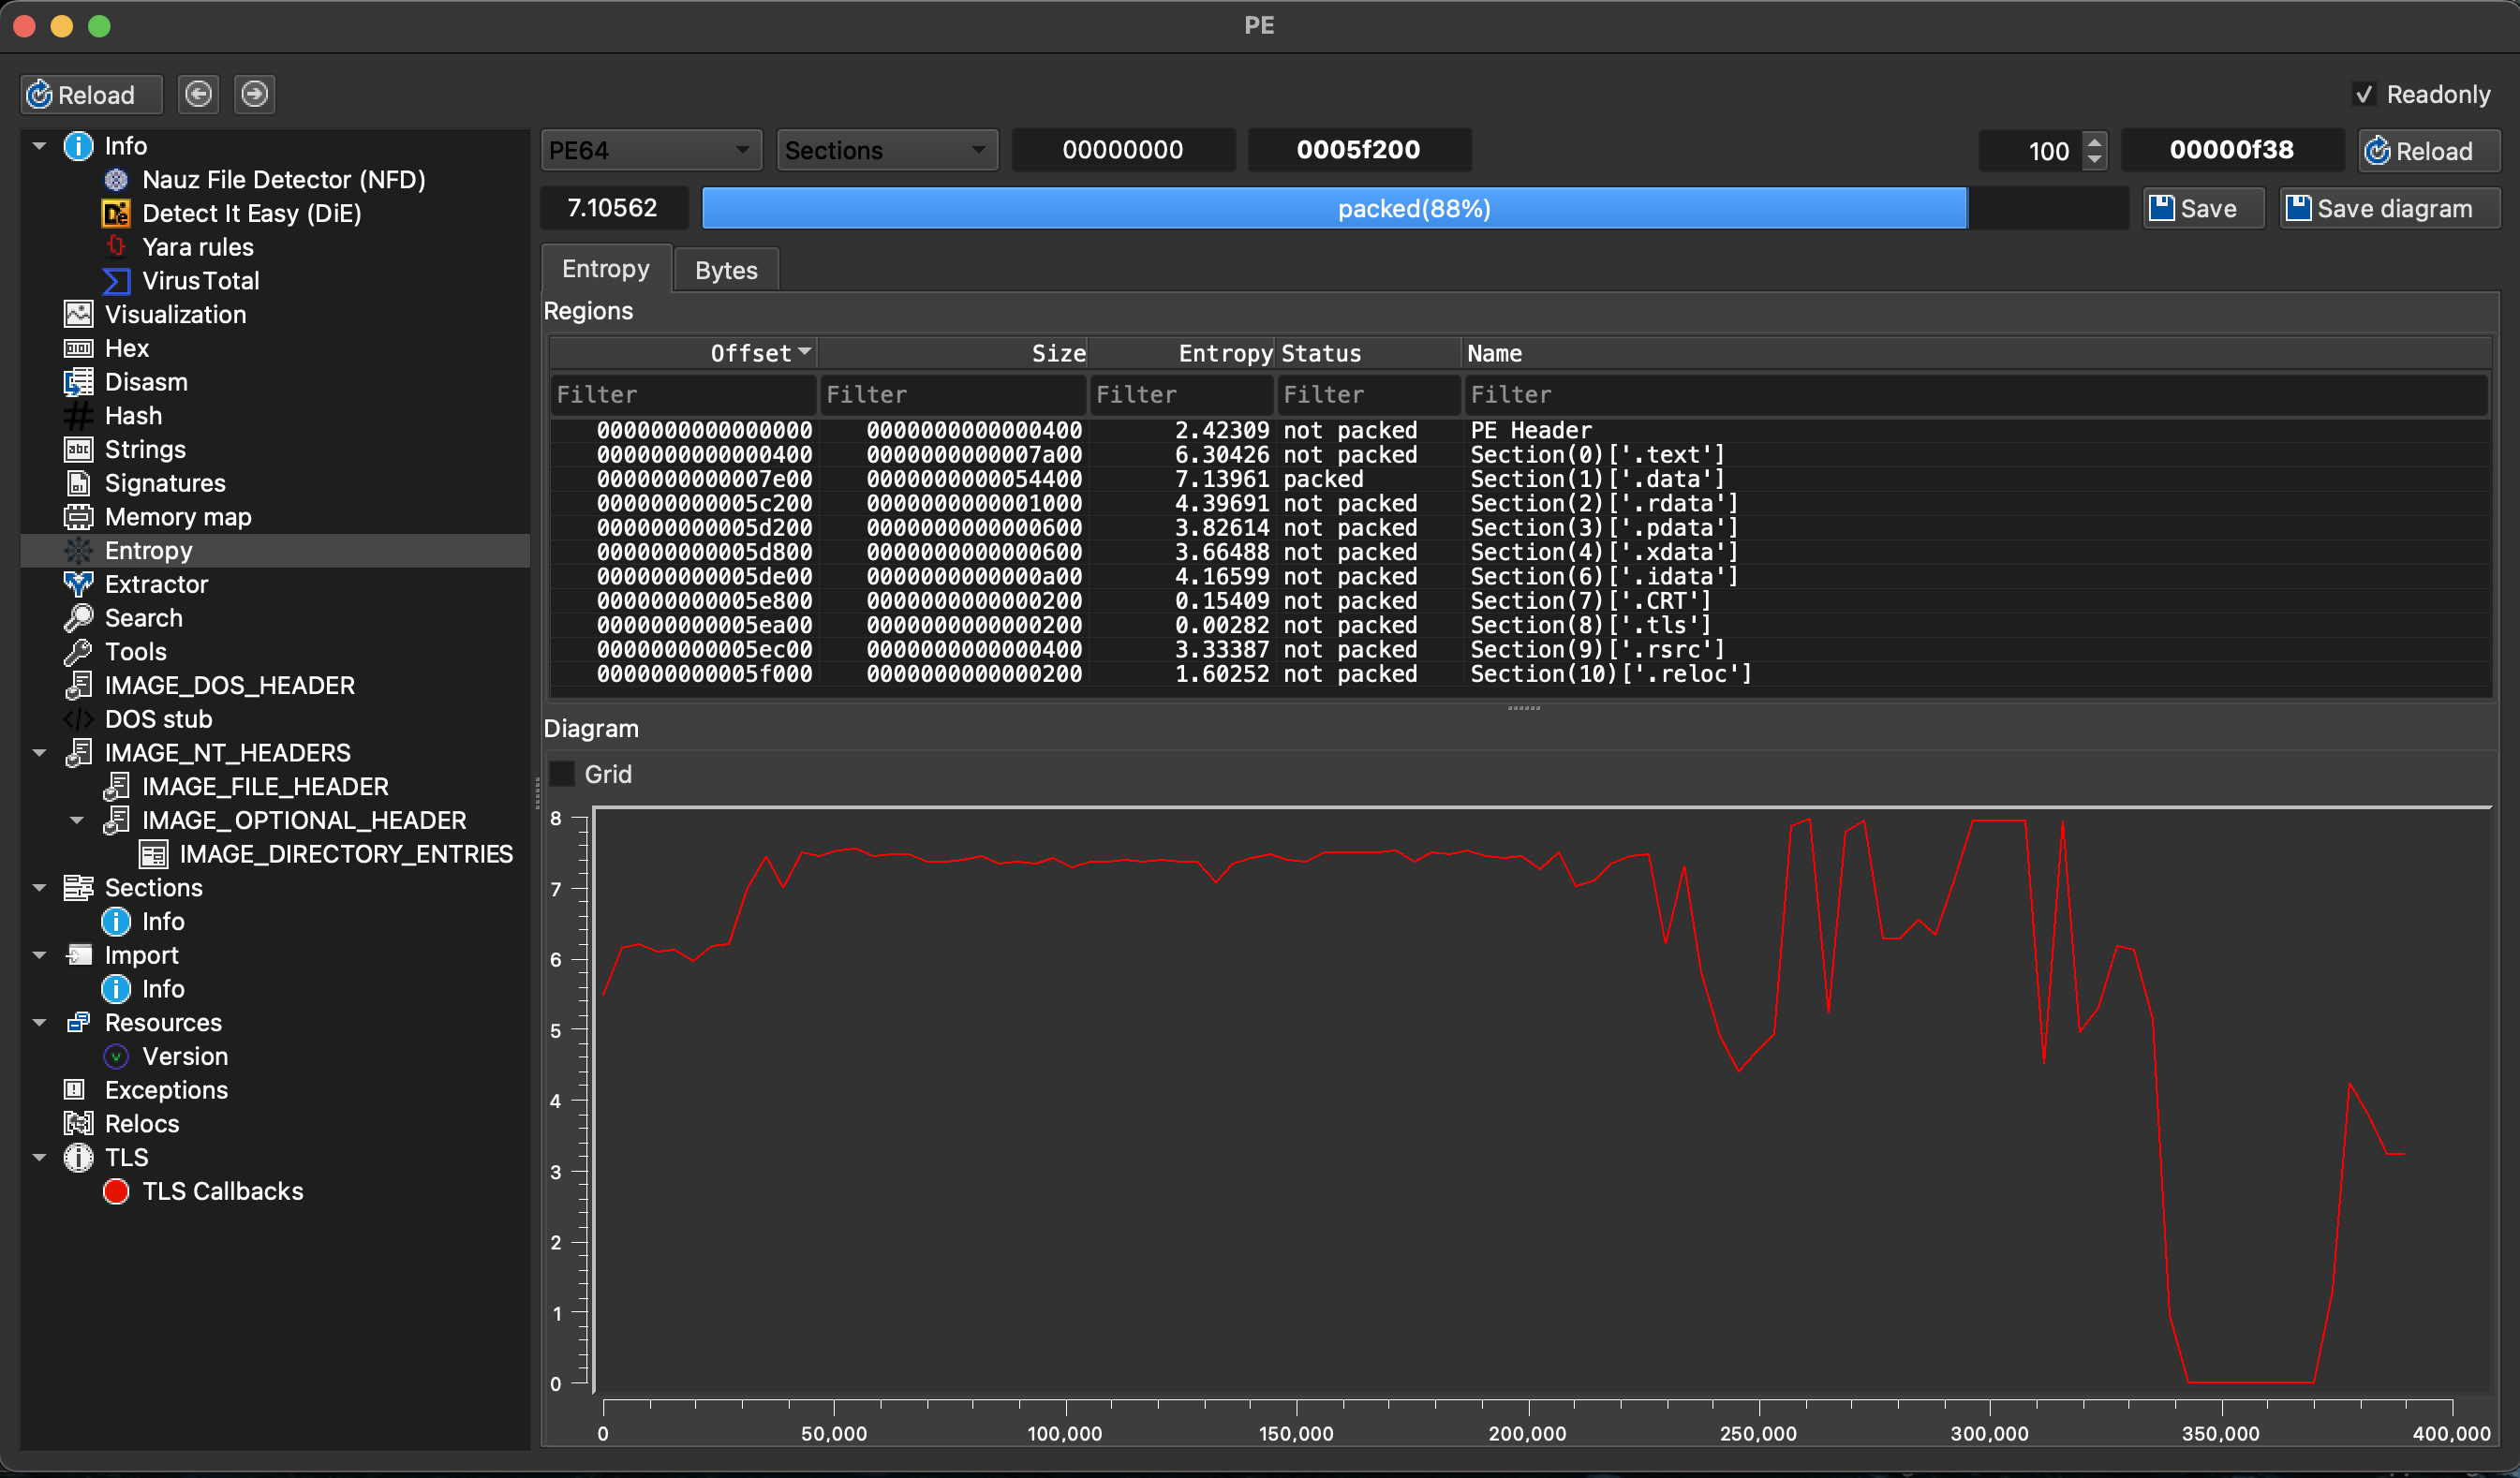Open the Disasm view
The width and height of the screenshot is (2520, 1478).
coord(146,382)
